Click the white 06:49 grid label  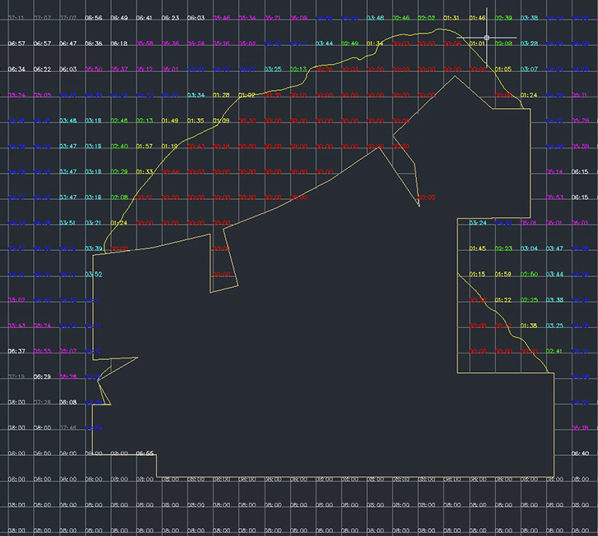click(x=119, y=18)
